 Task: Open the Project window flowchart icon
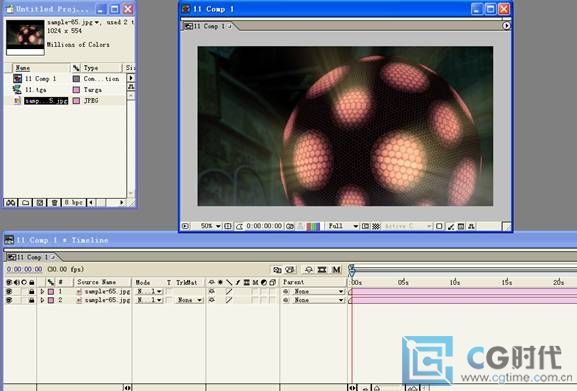pyautogui.click(x=131, y=87)
